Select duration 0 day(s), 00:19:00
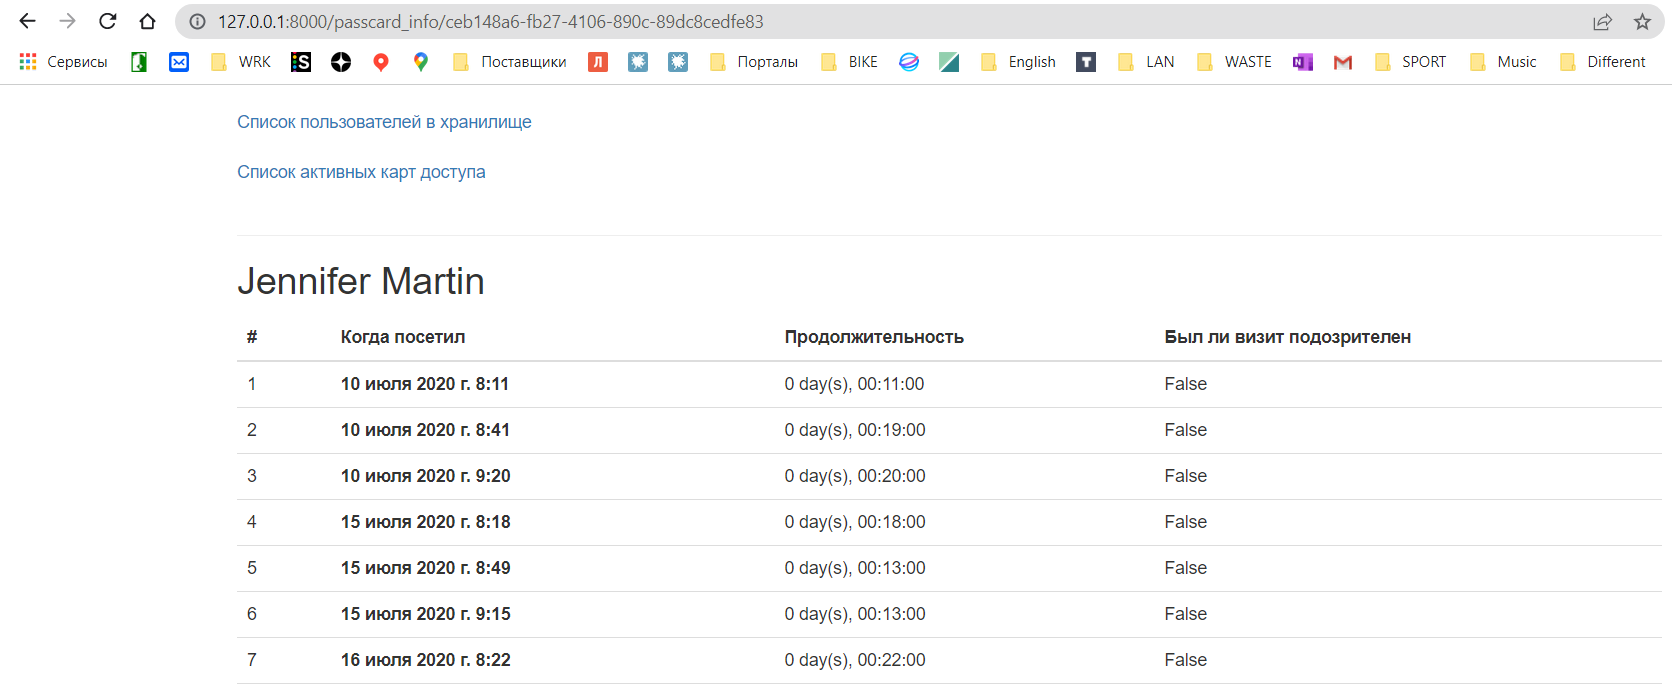 pyautogui.click(x=855, y=430)
